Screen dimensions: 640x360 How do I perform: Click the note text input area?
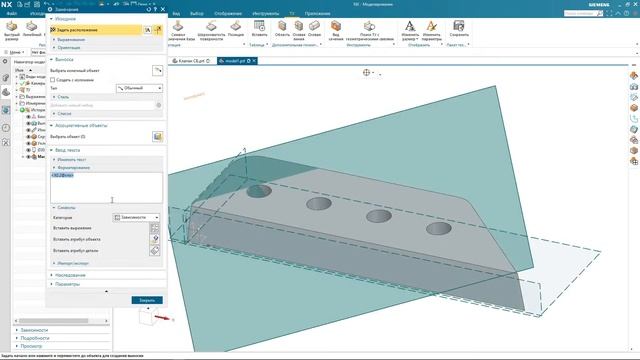click(x=106, y=188)
